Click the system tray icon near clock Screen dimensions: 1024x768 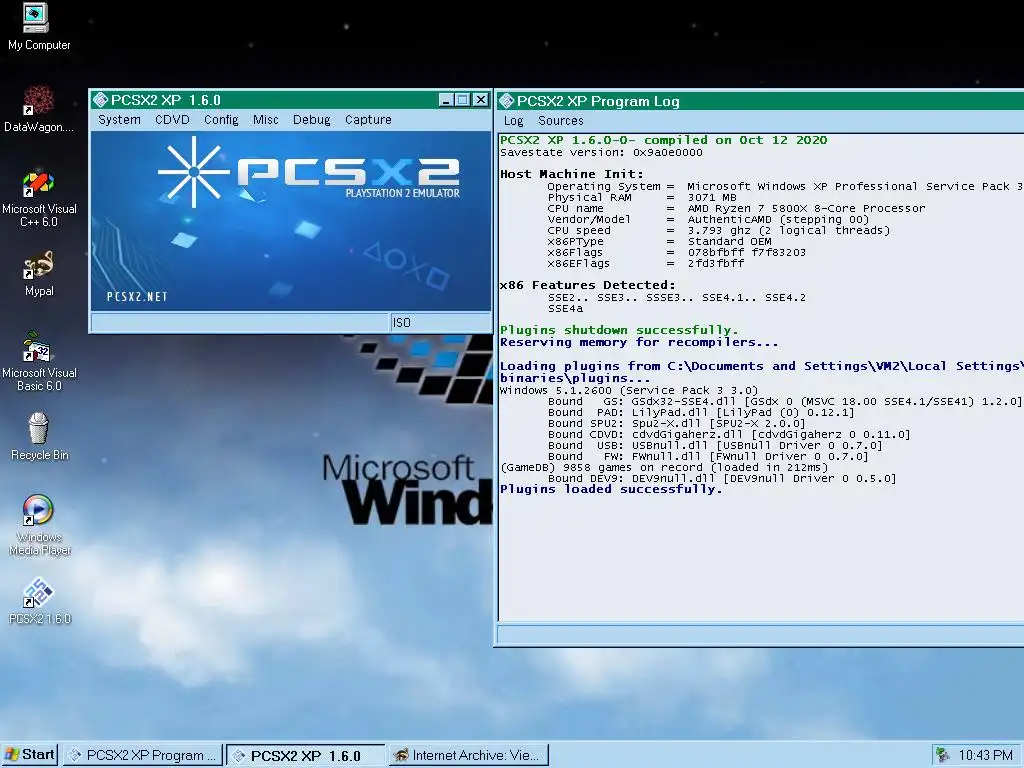pos(942,755)
